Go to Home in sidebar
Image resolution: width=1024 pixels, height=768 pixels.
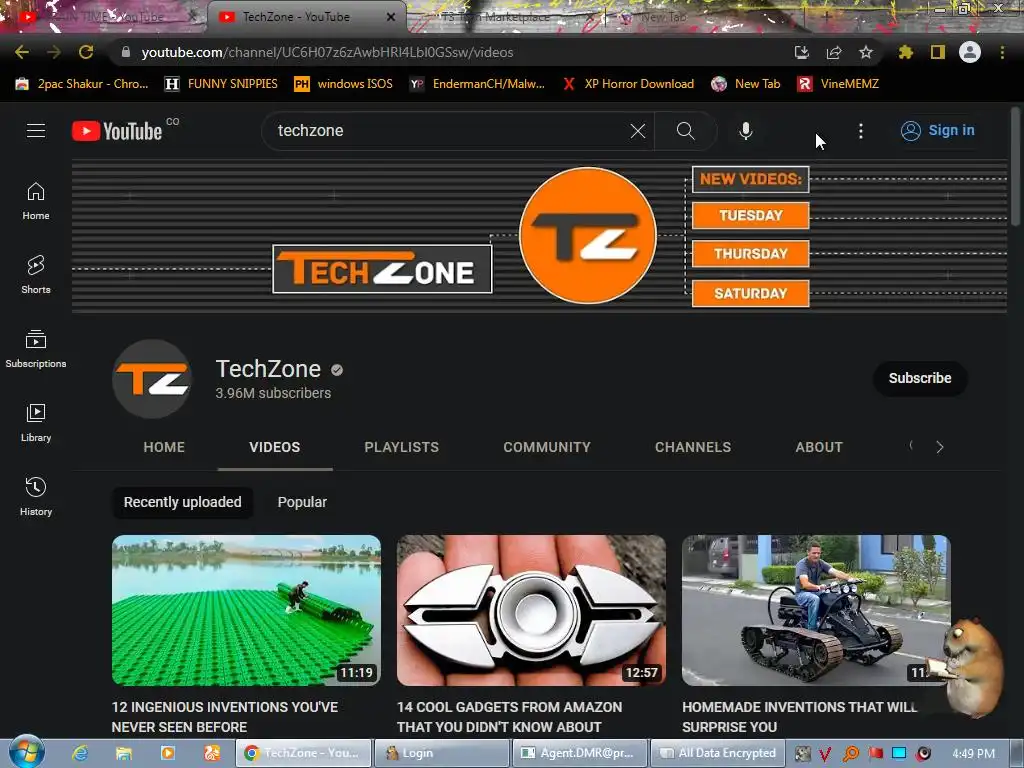click(x=36, y=201)
